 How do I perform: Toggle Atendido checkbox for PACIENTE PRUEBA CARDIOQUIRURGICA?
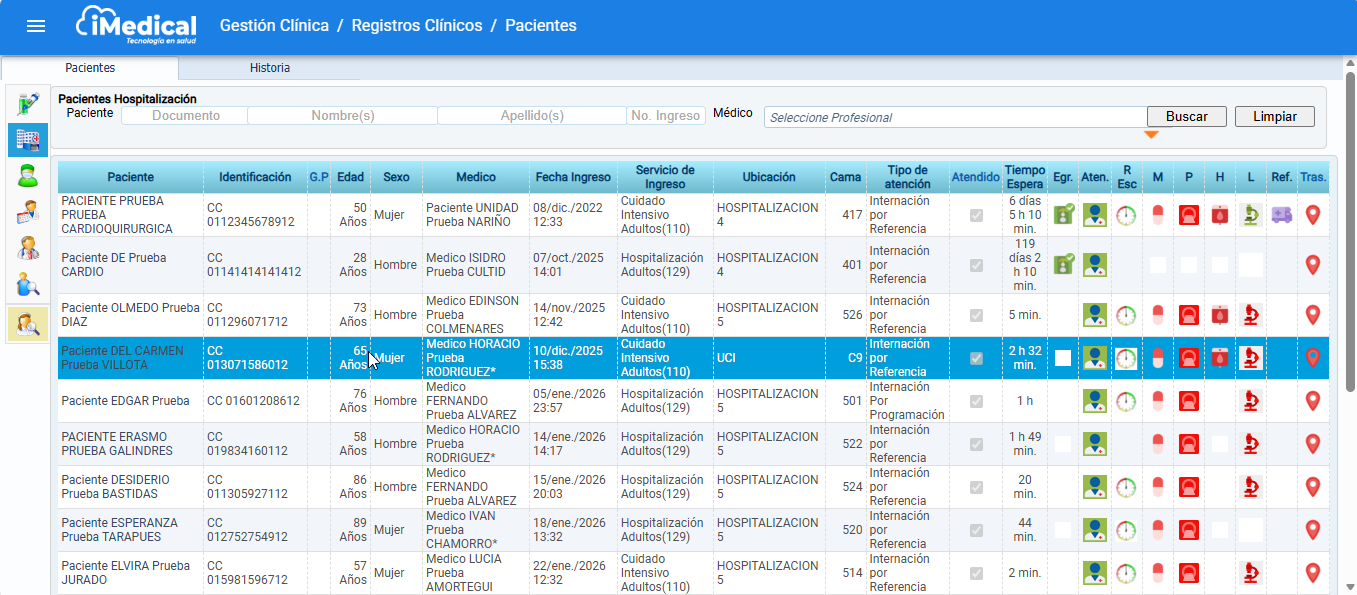coord(976,215)
